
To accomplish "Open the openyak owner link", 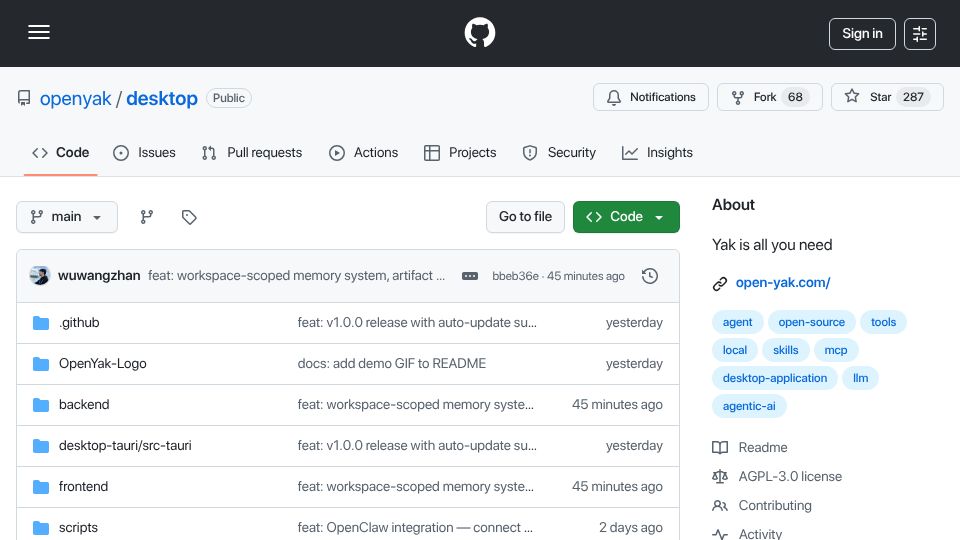I will 75,99.
